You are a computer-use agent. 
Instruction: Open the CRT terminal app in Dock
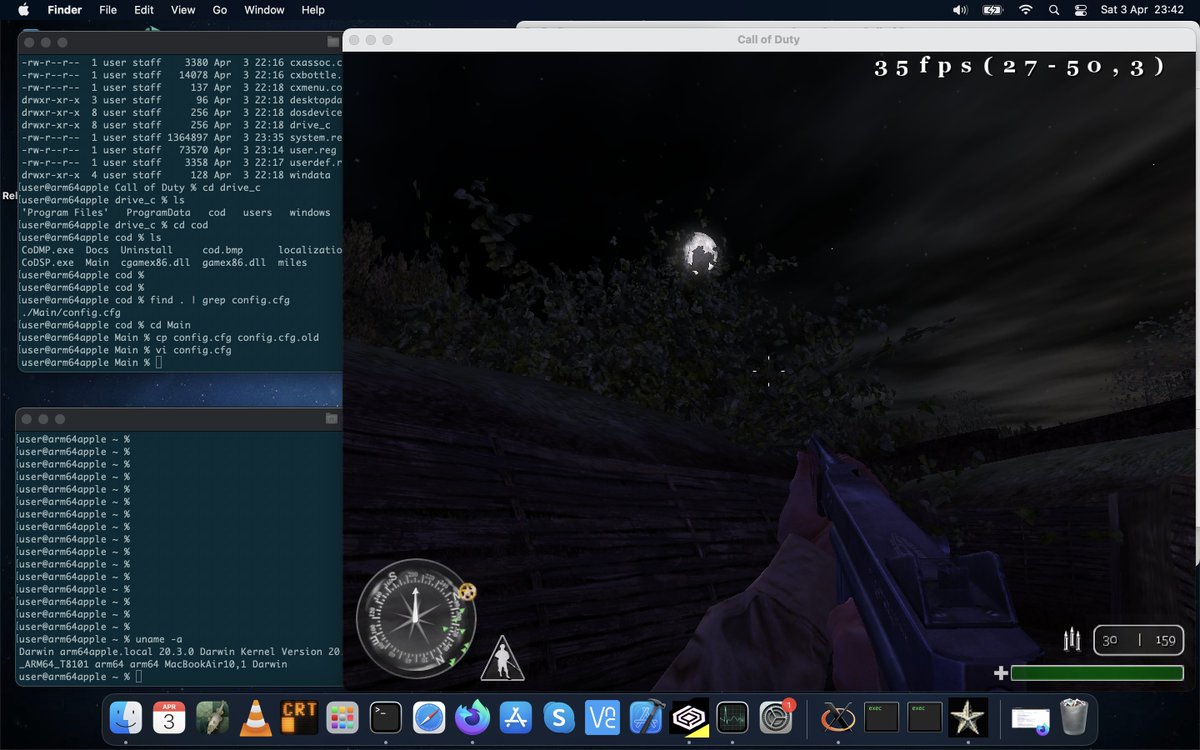pyautogui.click(x=299, y=716)
